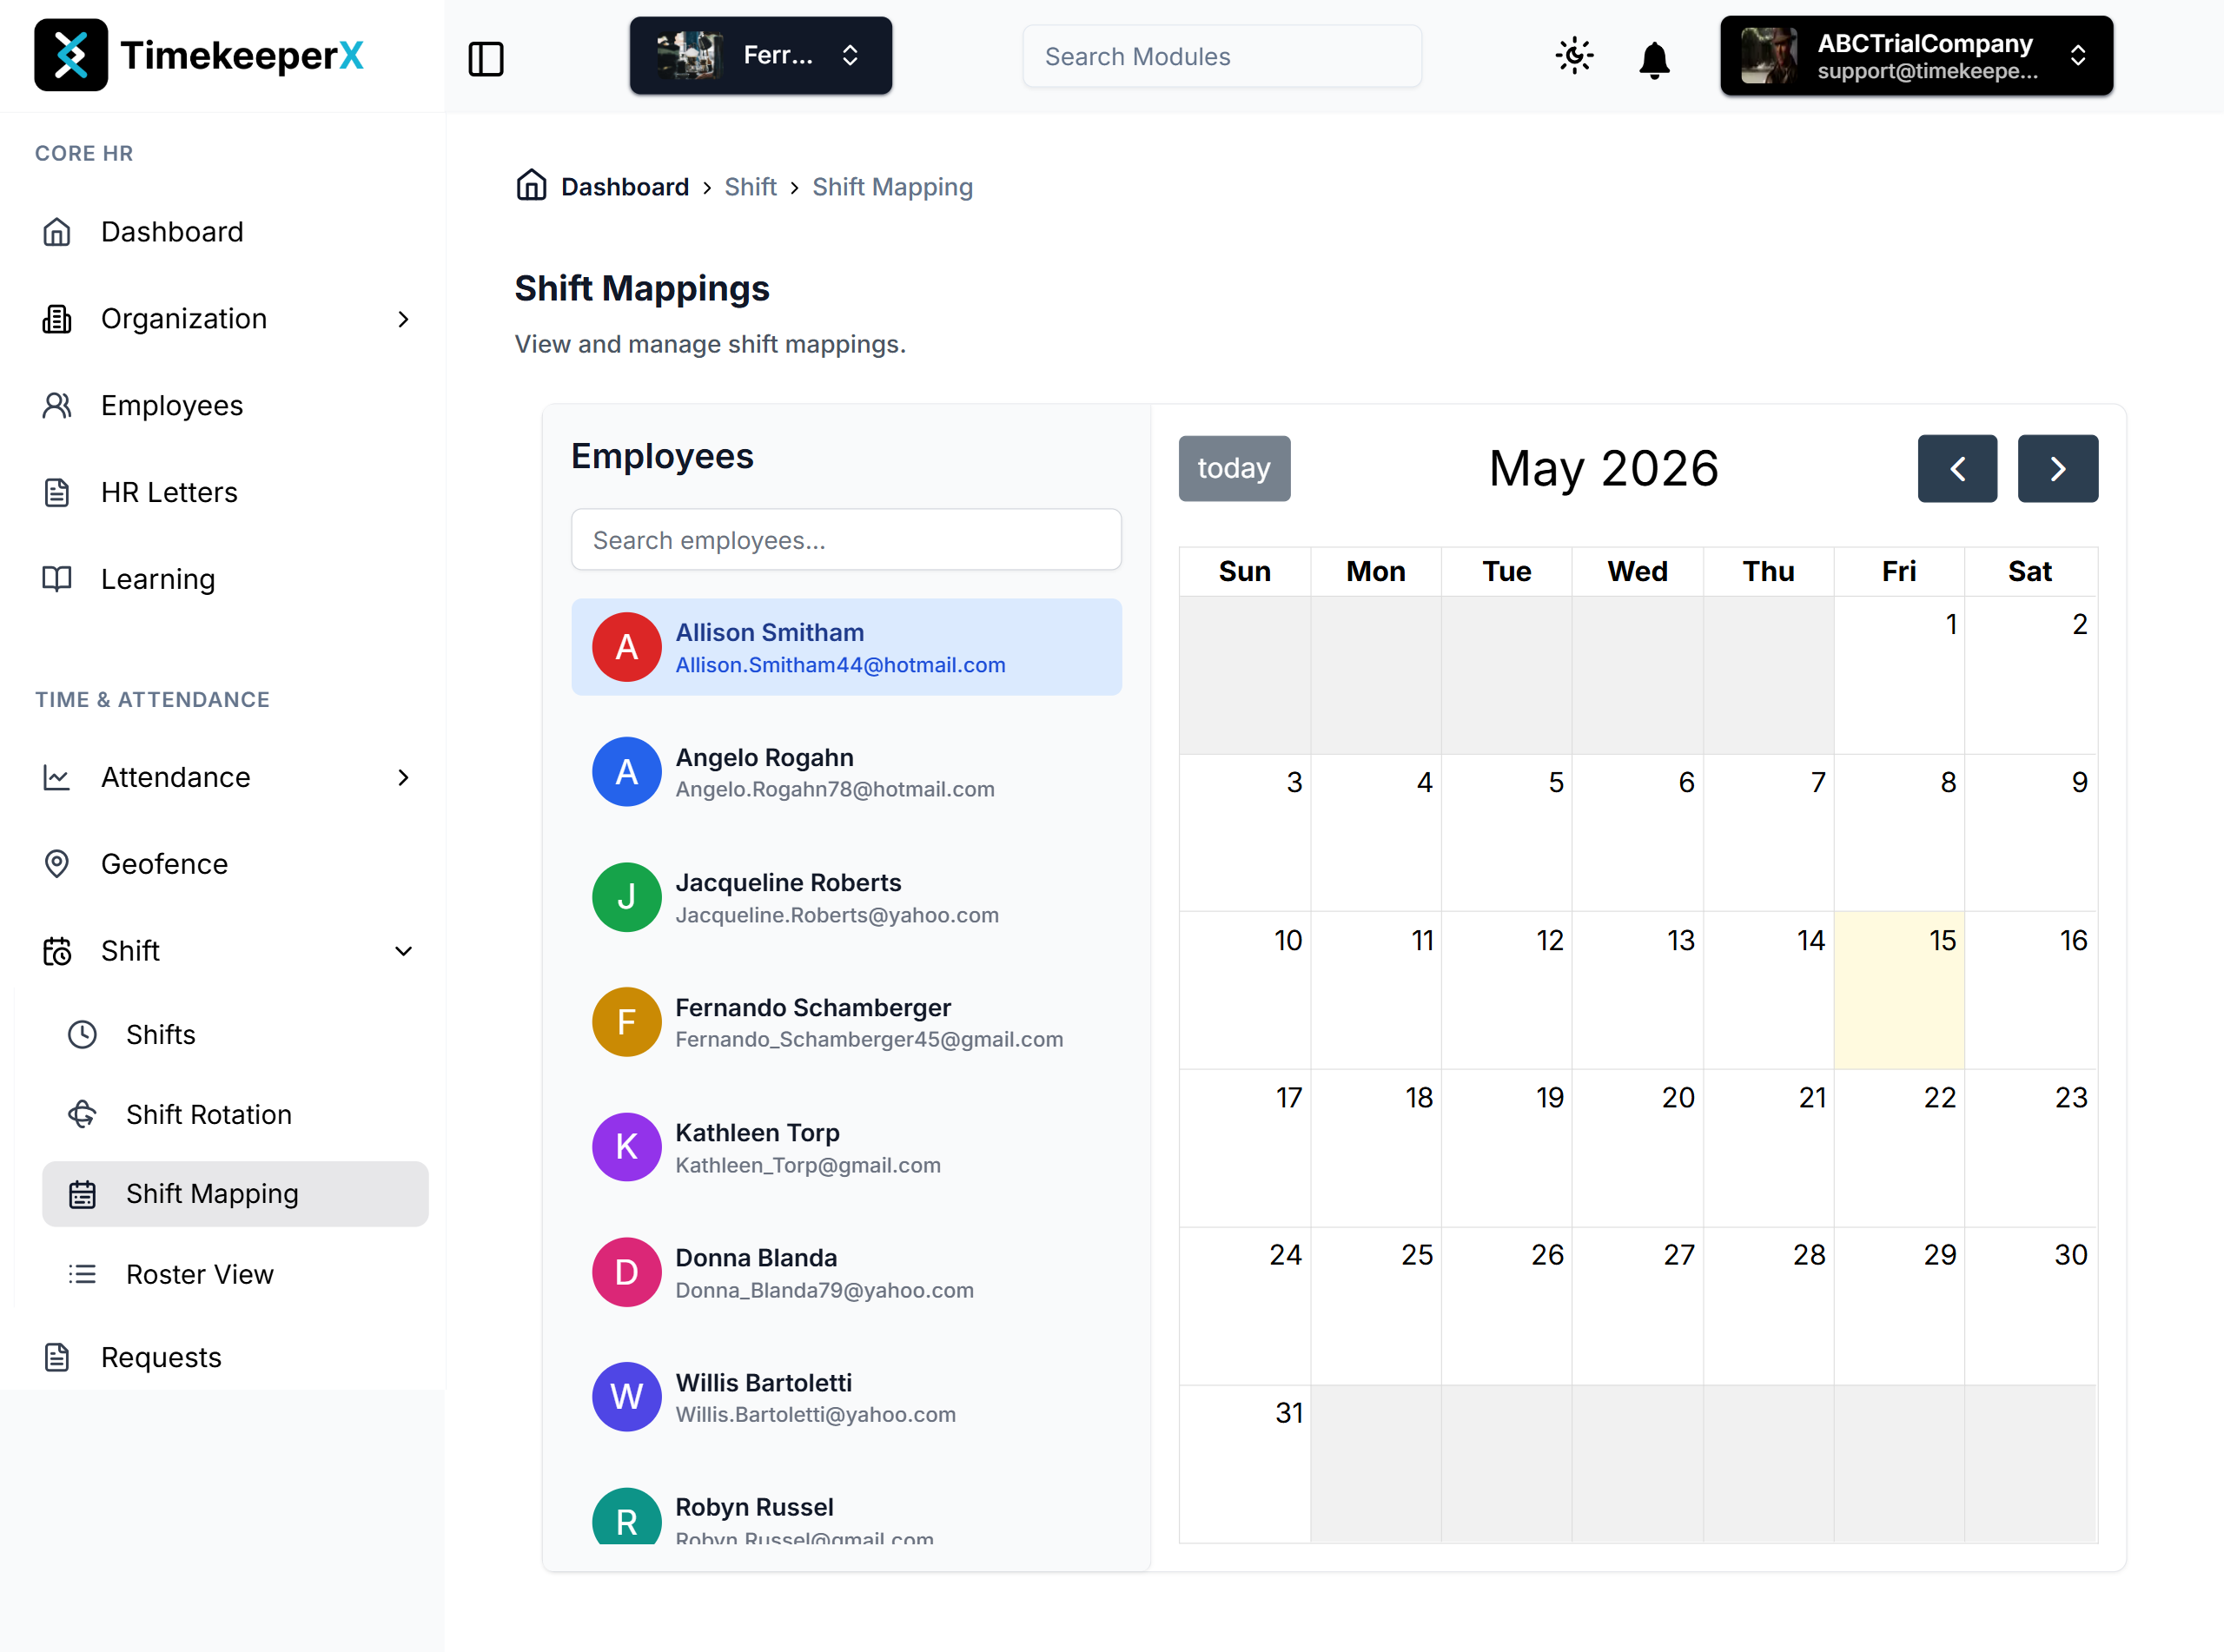Click the Learning book icon

[57, 579]
